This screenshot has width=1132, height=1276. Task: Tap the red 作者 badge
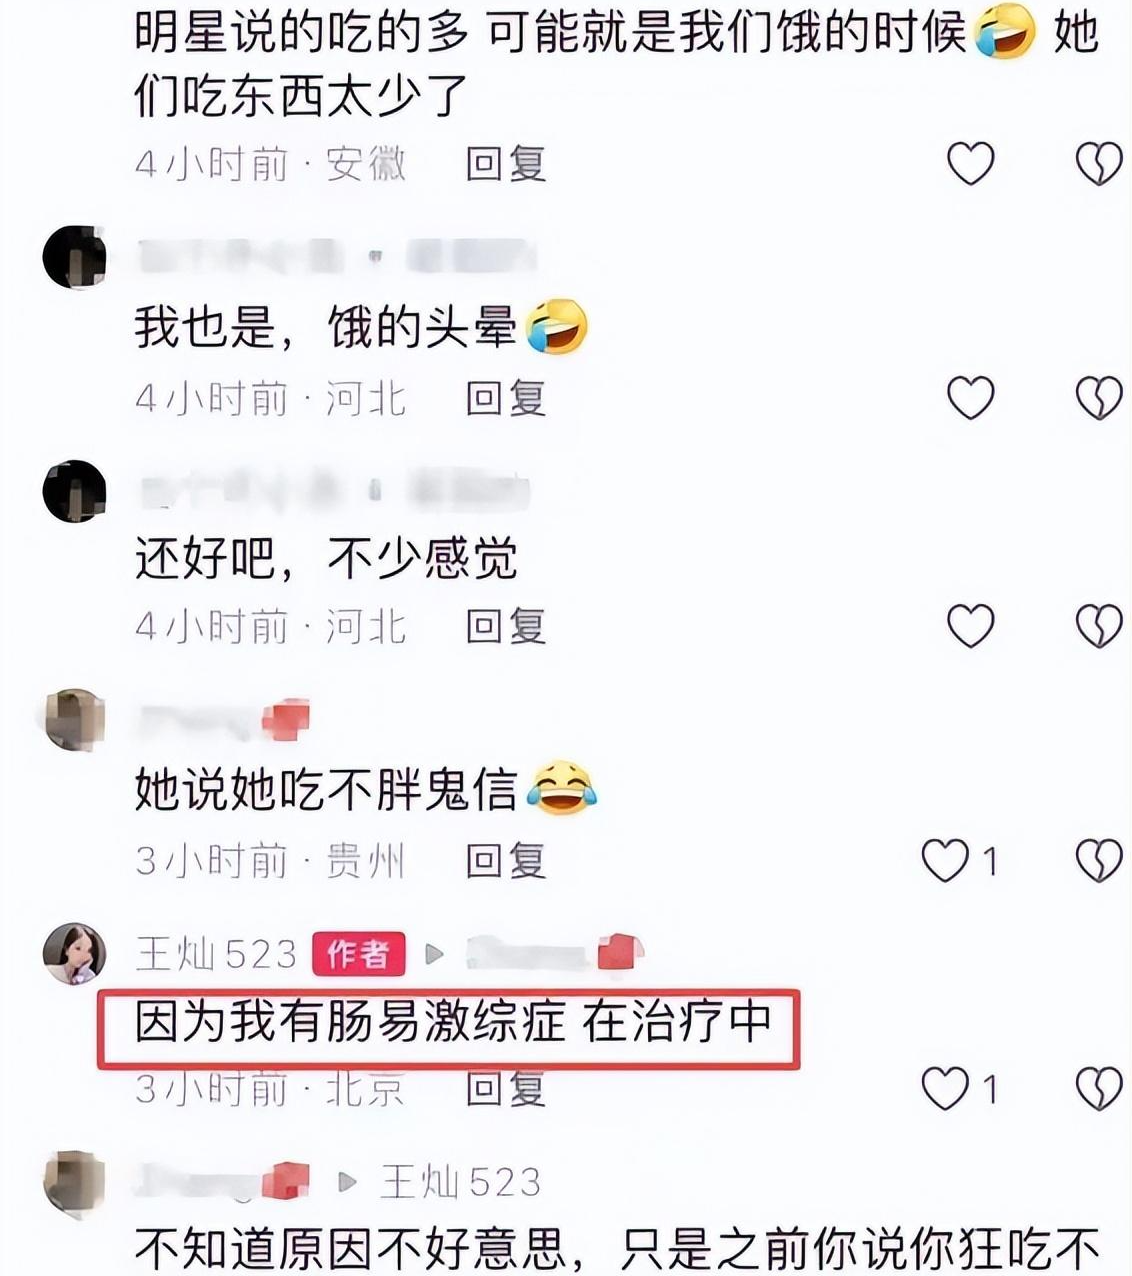click(x=359, y=954)
